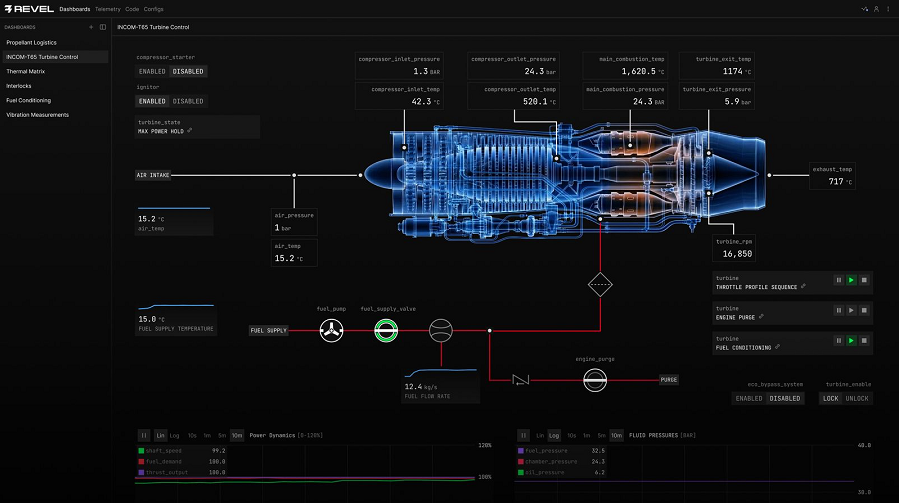Set ignitor to DISABLED
The width and height of the screenshot is (899, 503).
[188, 101]
